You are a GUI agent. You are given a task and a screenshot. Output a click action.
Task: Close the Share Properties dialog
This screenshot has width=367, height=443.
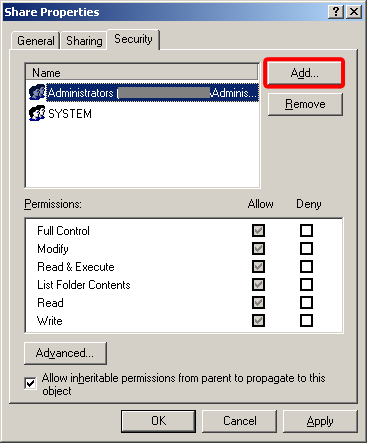pos(354,12)
